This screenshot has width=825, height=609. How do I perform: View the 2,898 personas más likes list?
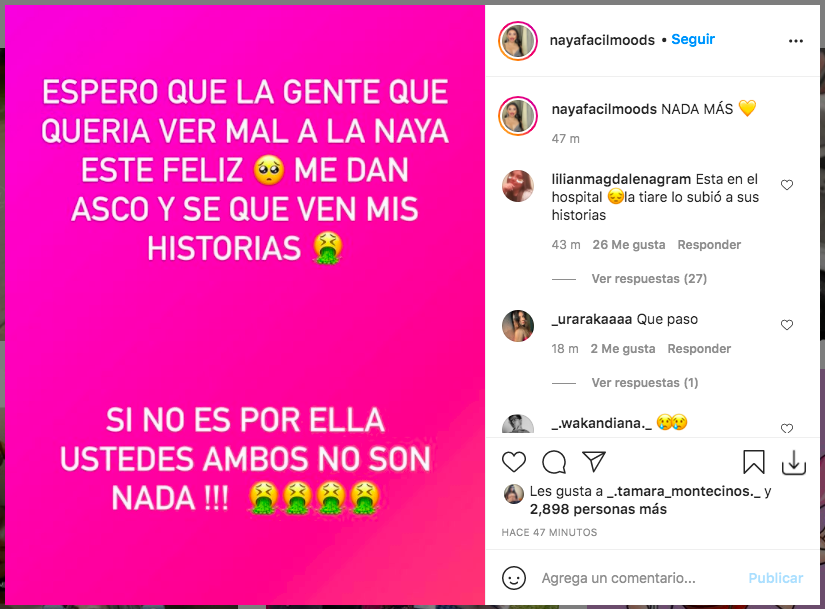[x=598, y=509]
